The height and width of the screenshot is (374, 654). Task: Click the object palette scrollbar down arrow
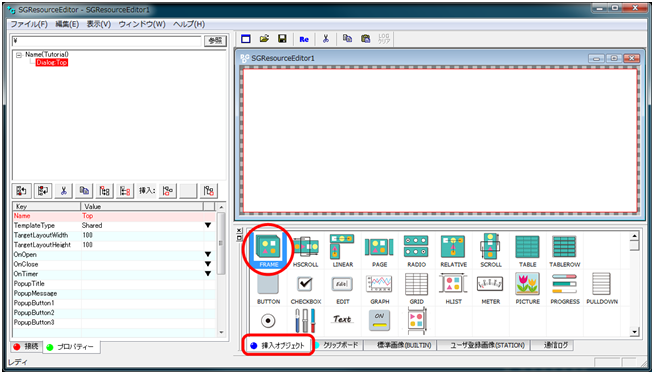634,332
